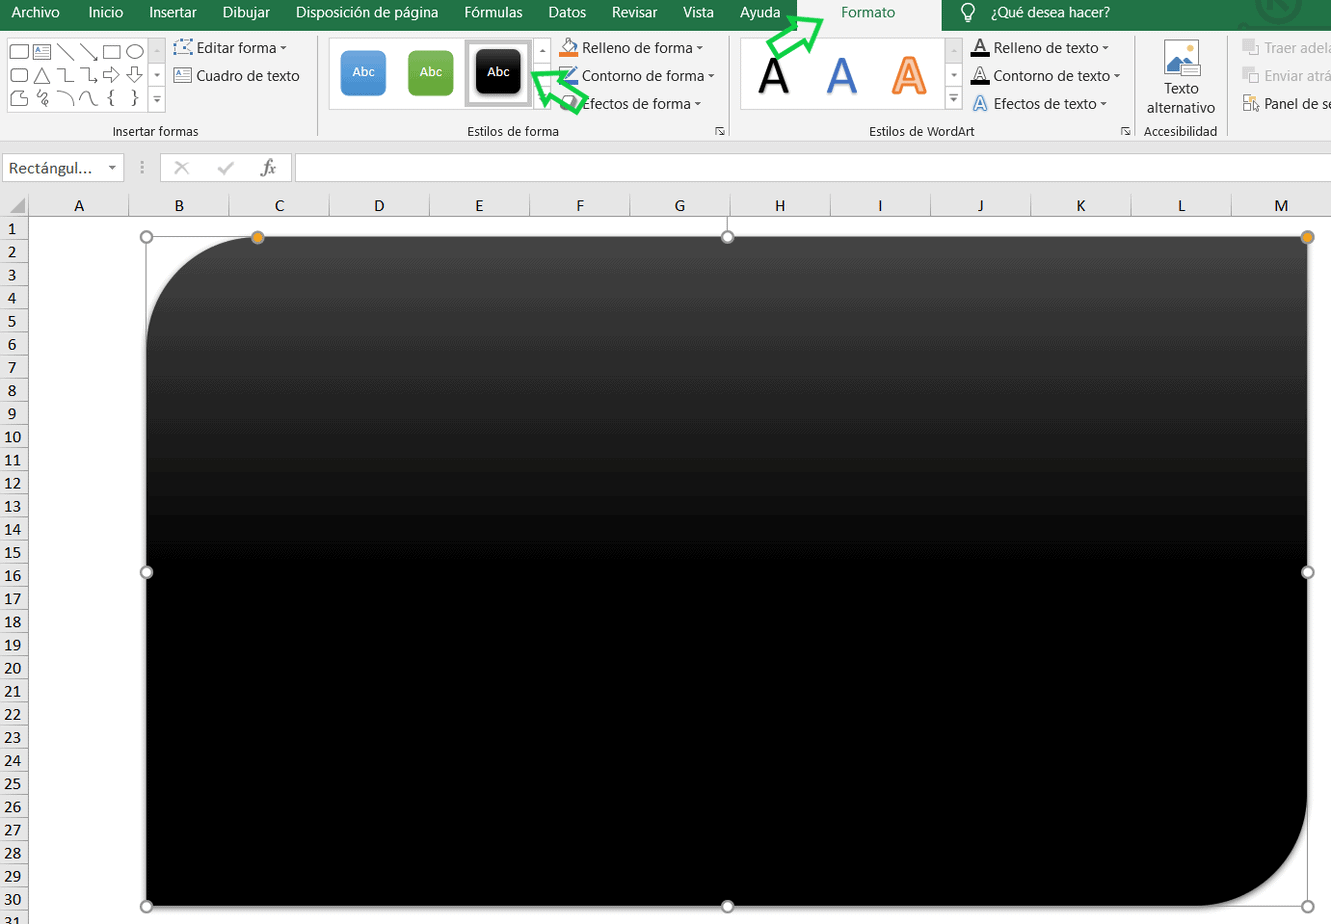Select the elbow arrow connector shape

pyautogui.click(x=88, y=75)
